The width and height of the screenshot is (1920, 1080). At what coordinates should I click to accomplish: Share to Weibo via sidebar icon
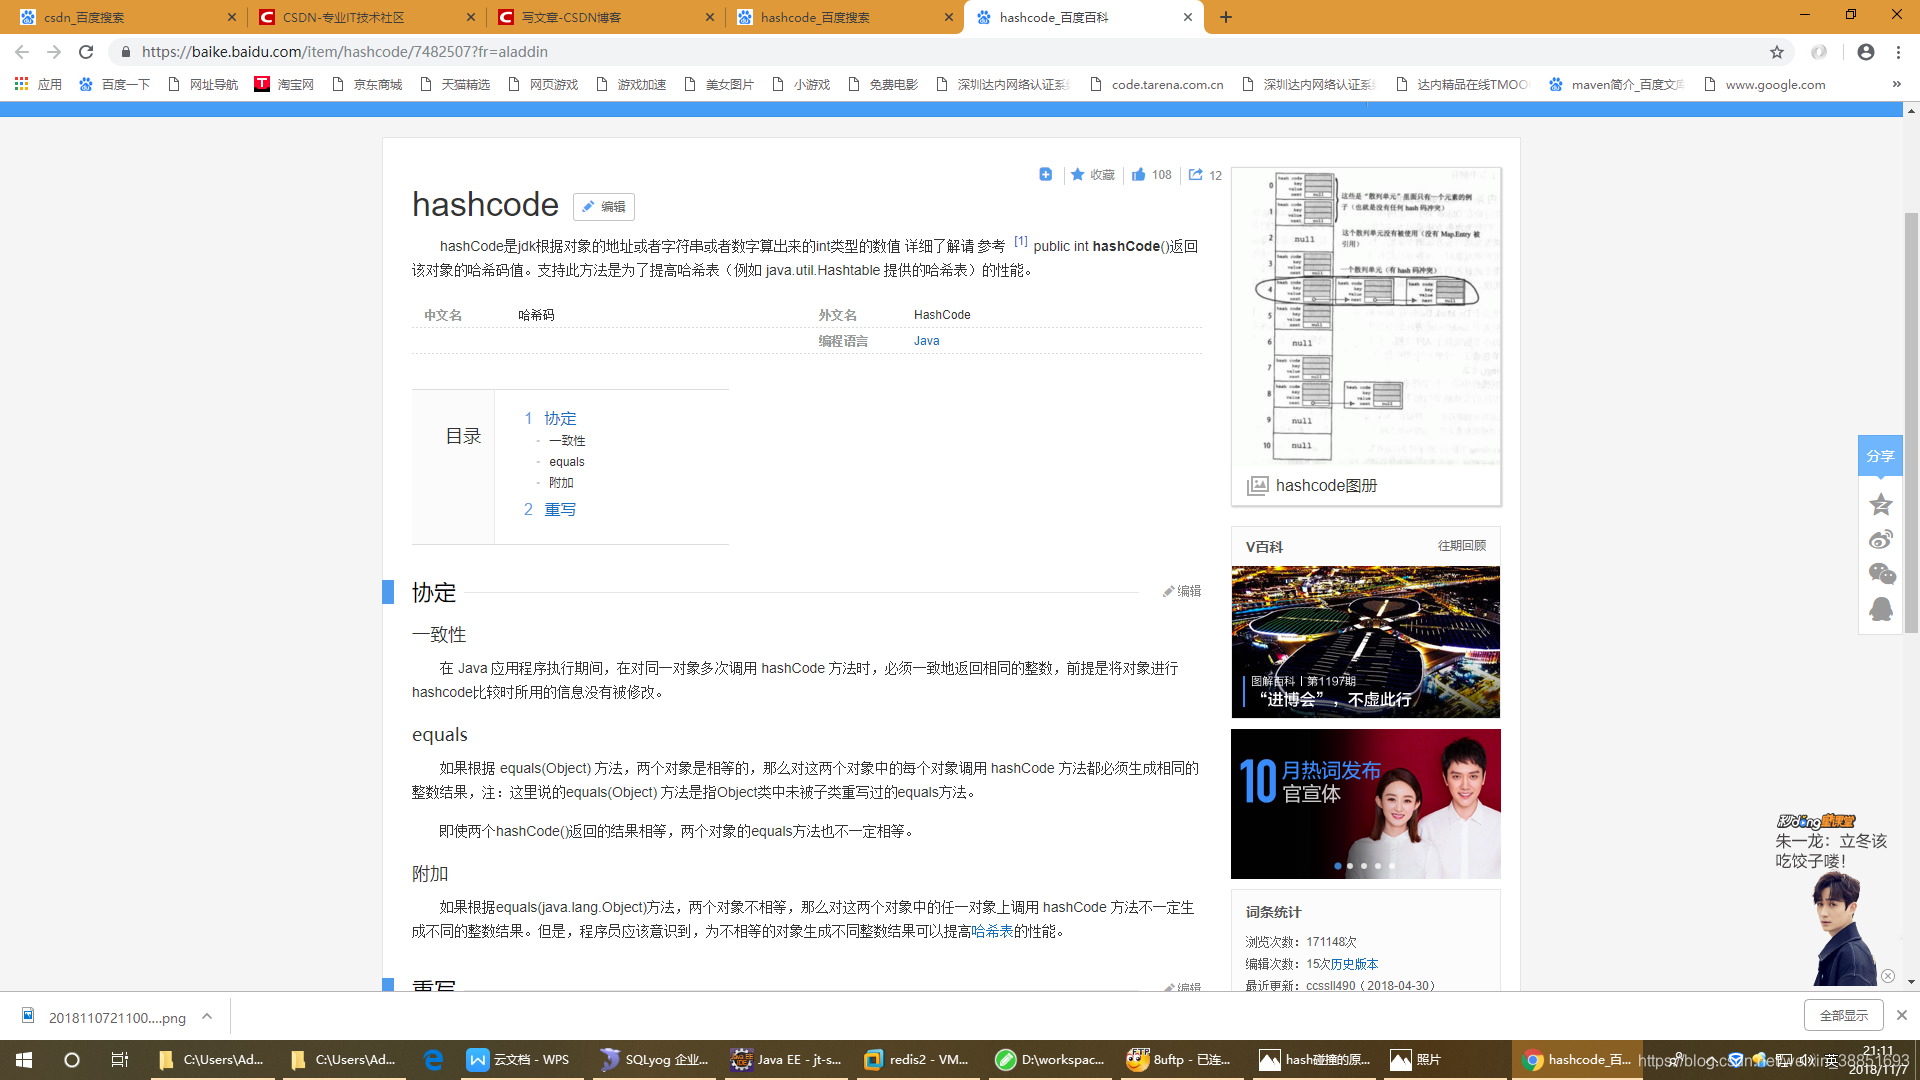1881,540
